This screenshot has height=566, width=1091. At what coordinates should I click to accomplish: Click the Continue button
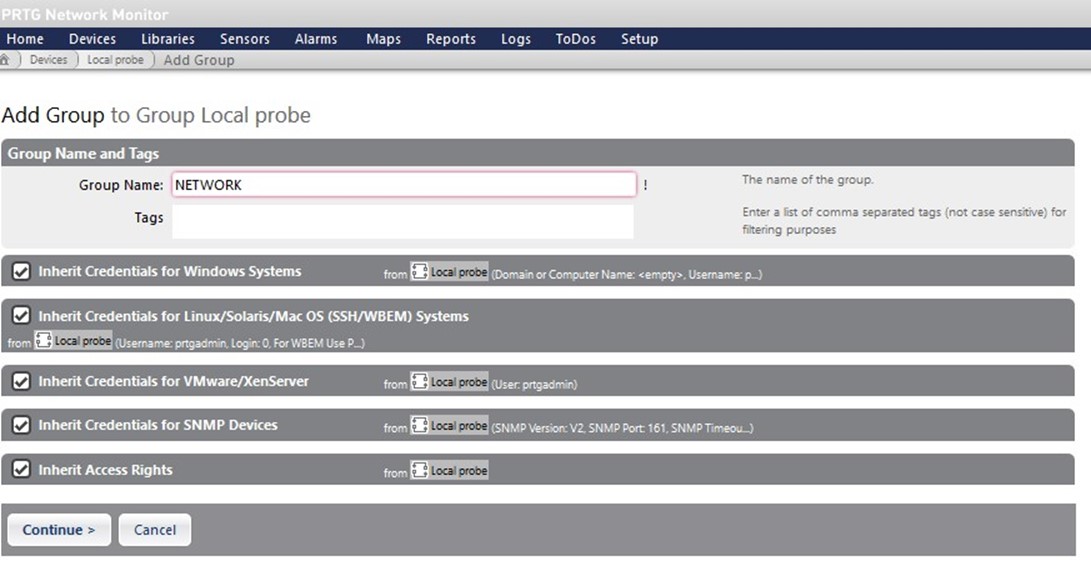point(59,530)
